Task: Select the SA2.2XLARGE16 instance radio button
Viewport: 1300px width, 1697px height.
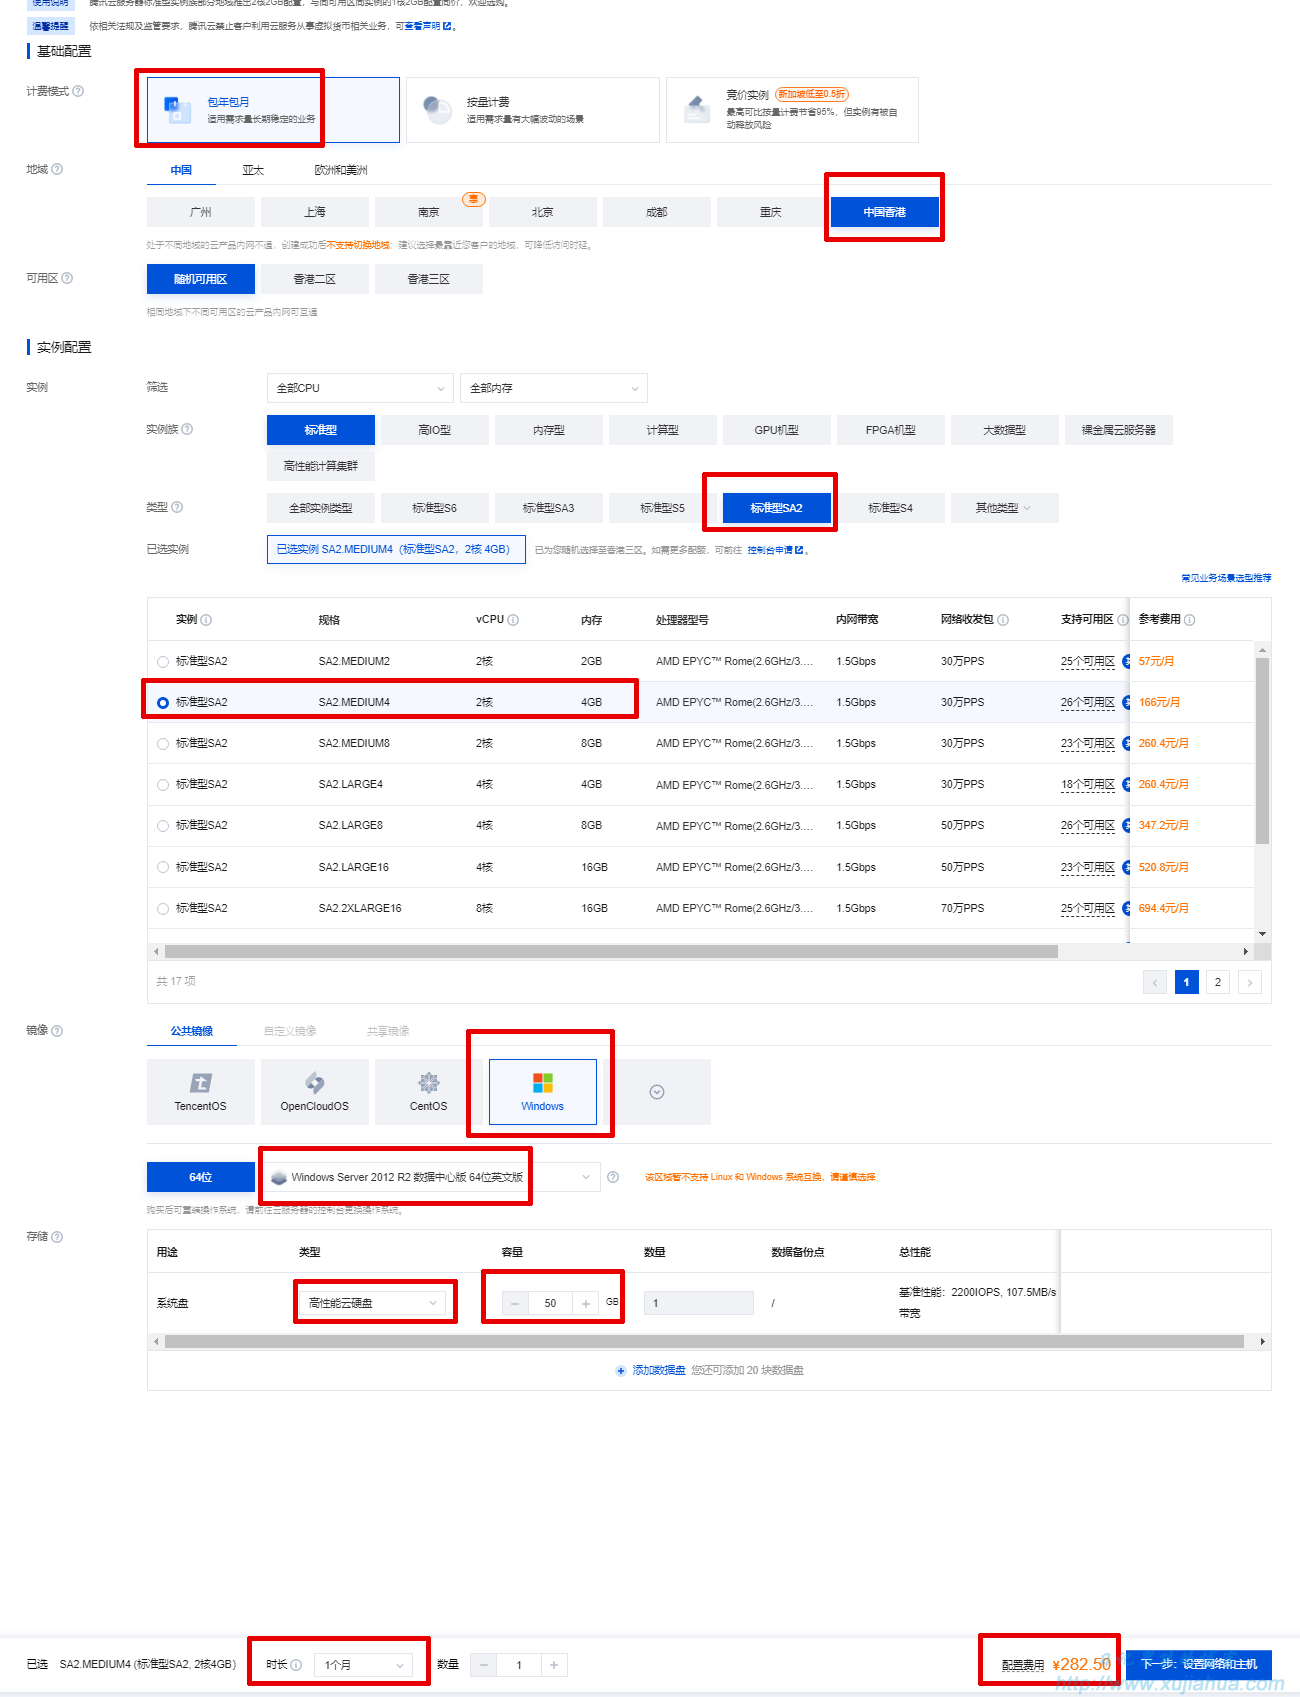Action: click(x=163, y=909)
